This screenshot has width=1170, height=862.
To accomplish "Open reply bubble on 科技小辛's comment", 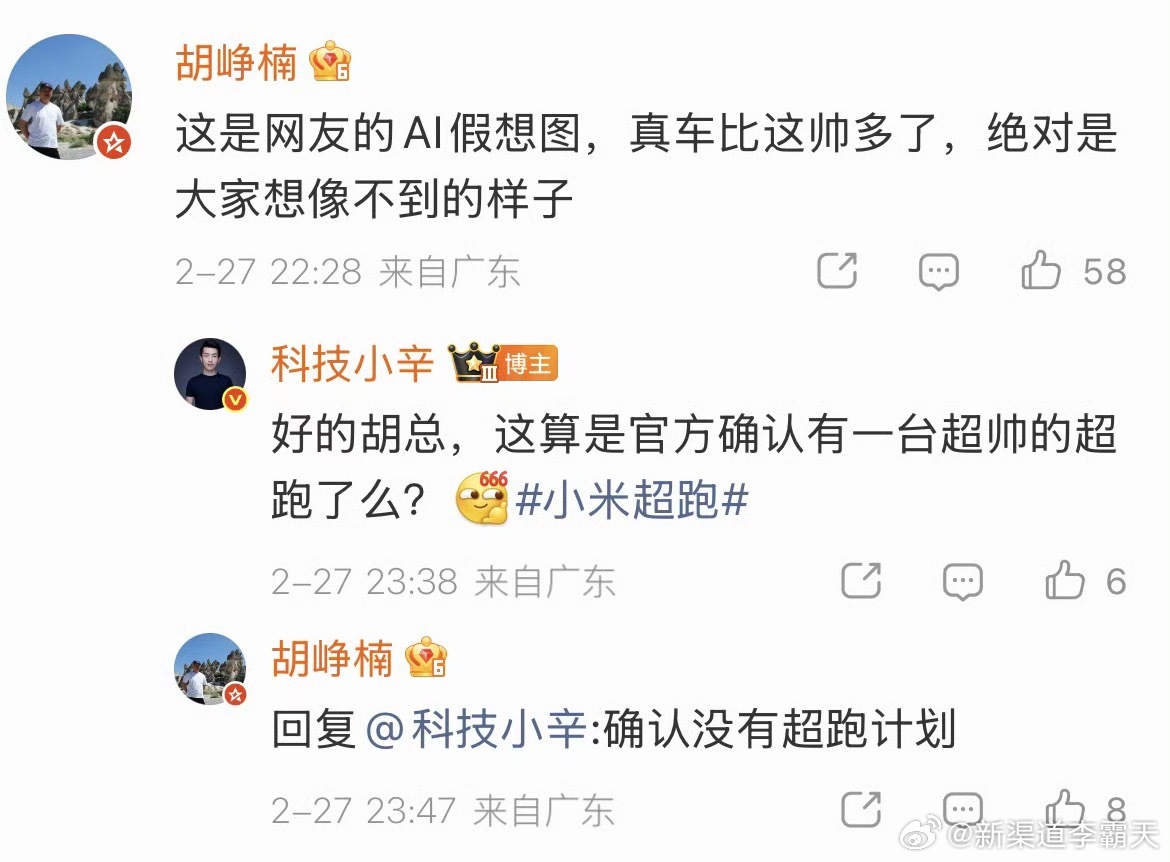I will click(x=963, y=581).
